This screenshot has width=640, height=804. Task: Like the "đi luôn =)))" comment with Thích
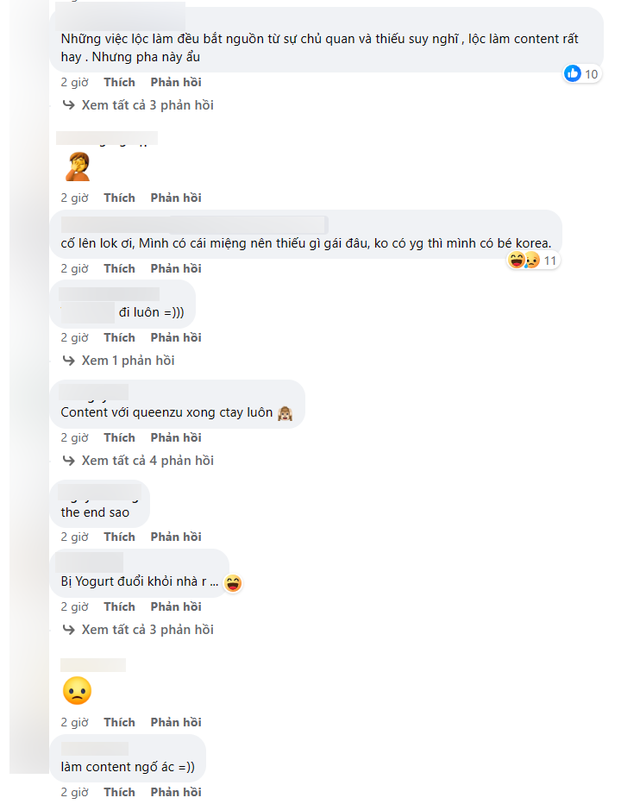119,338
